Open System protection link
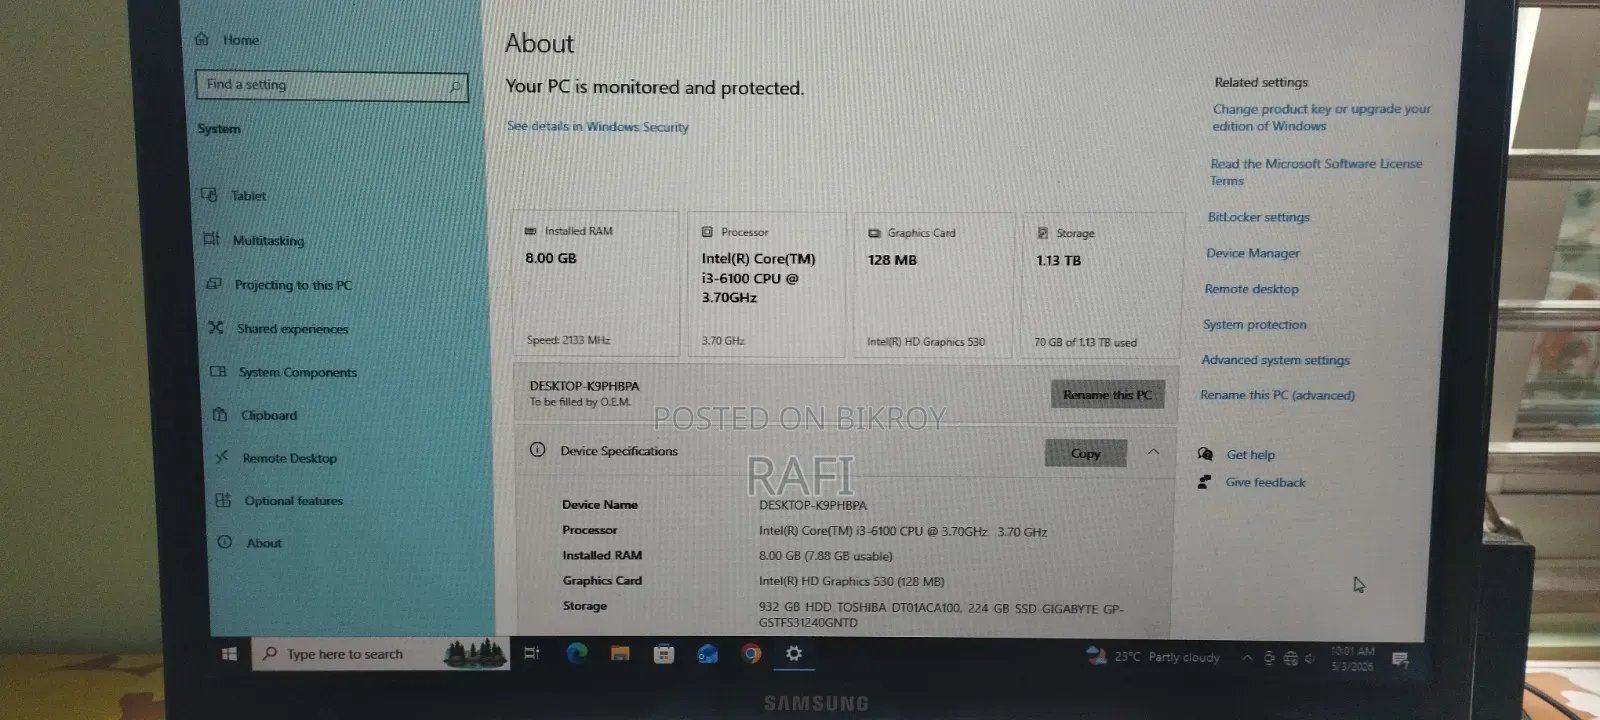The height and width of the screenshot is (720, 1600). point(1254,325)
